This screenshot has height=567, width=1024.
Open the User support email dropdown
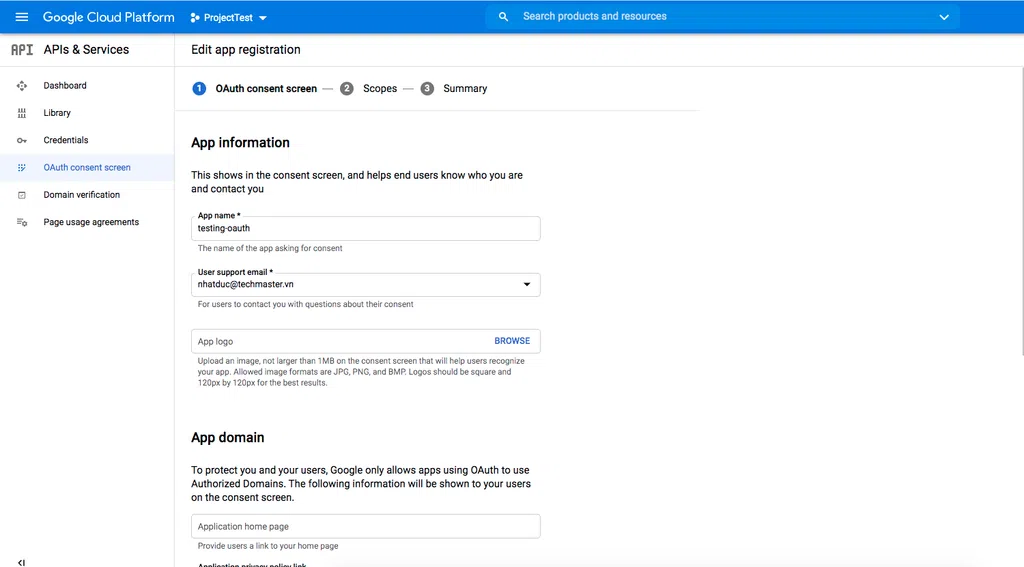click(366, 285)
